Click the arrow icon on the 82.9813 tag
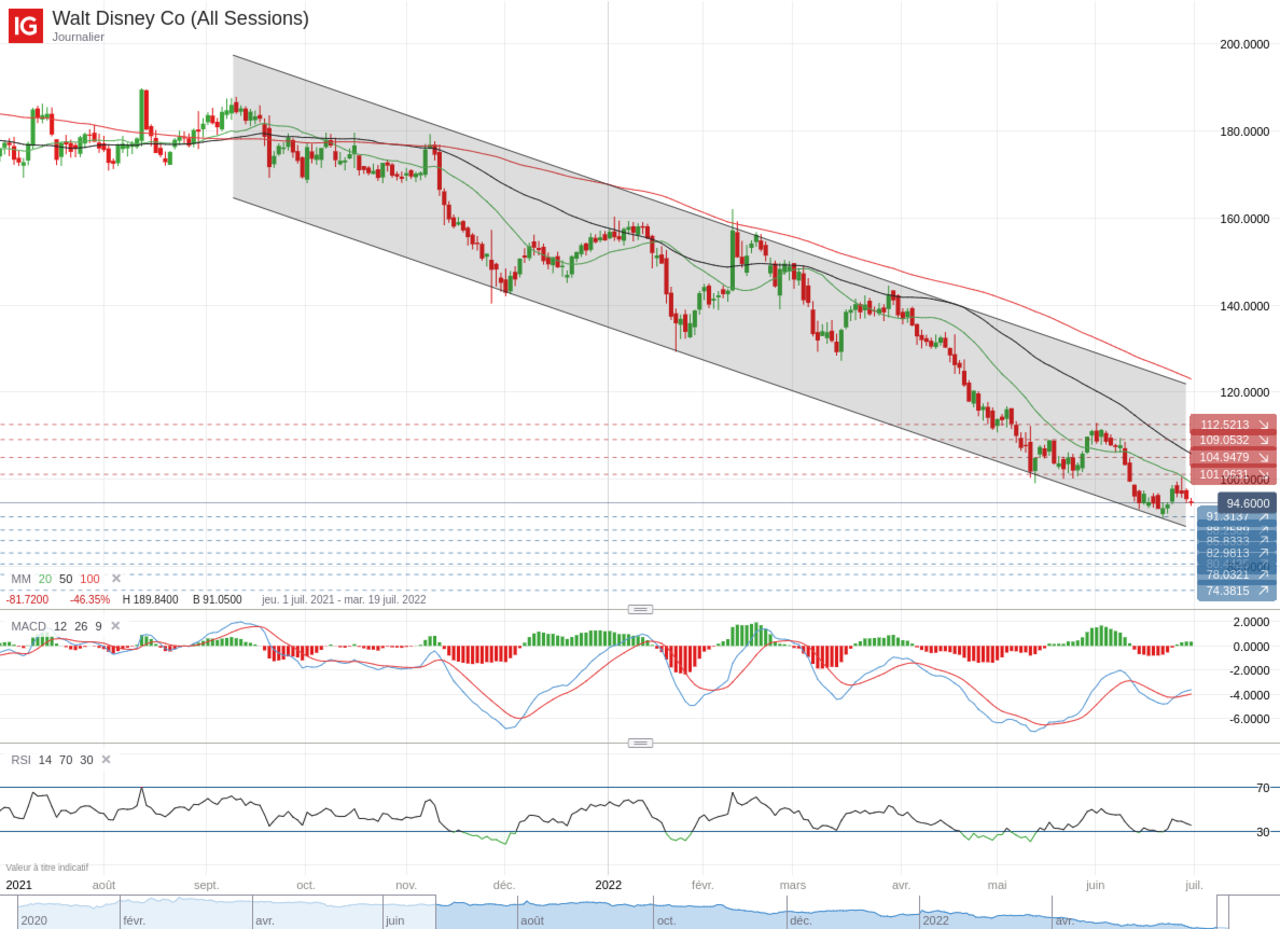Viewport: 1280px width, 929px height. pyautogui.click(x=1263, y=552)
